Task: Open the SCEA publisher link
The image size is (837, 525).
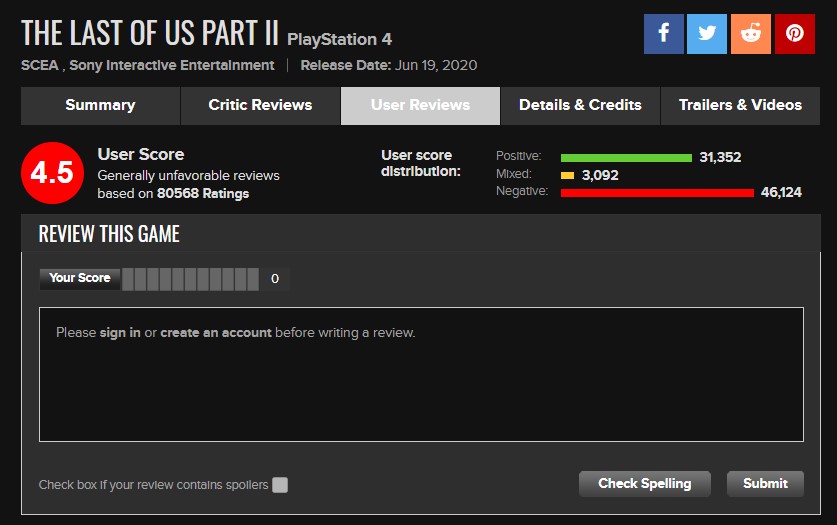Action: click(40, 66)
